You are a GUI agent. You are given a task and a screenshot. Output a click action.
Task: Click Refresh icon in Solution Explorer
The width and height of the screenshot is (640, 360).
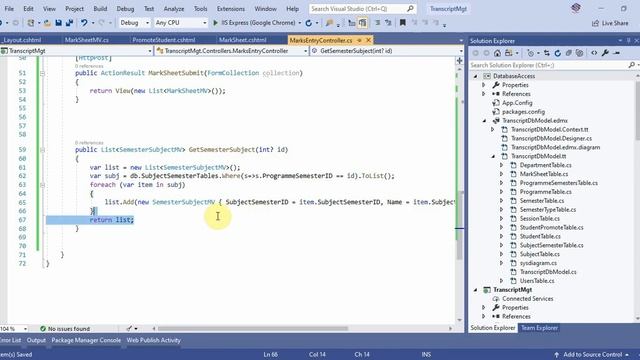[x=558, y=53]
